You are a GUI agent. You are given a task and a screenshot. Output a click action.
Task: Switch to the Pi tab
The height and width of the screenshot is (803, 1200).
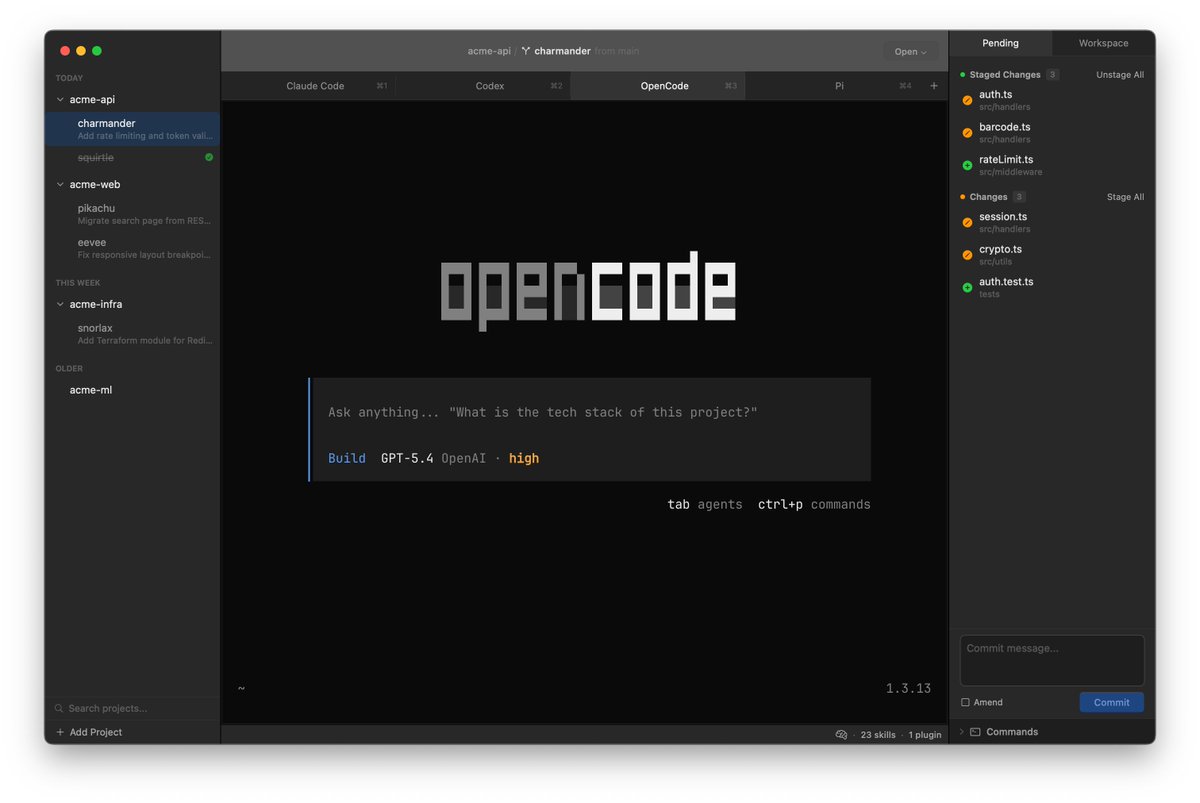(x=833, y=86)
